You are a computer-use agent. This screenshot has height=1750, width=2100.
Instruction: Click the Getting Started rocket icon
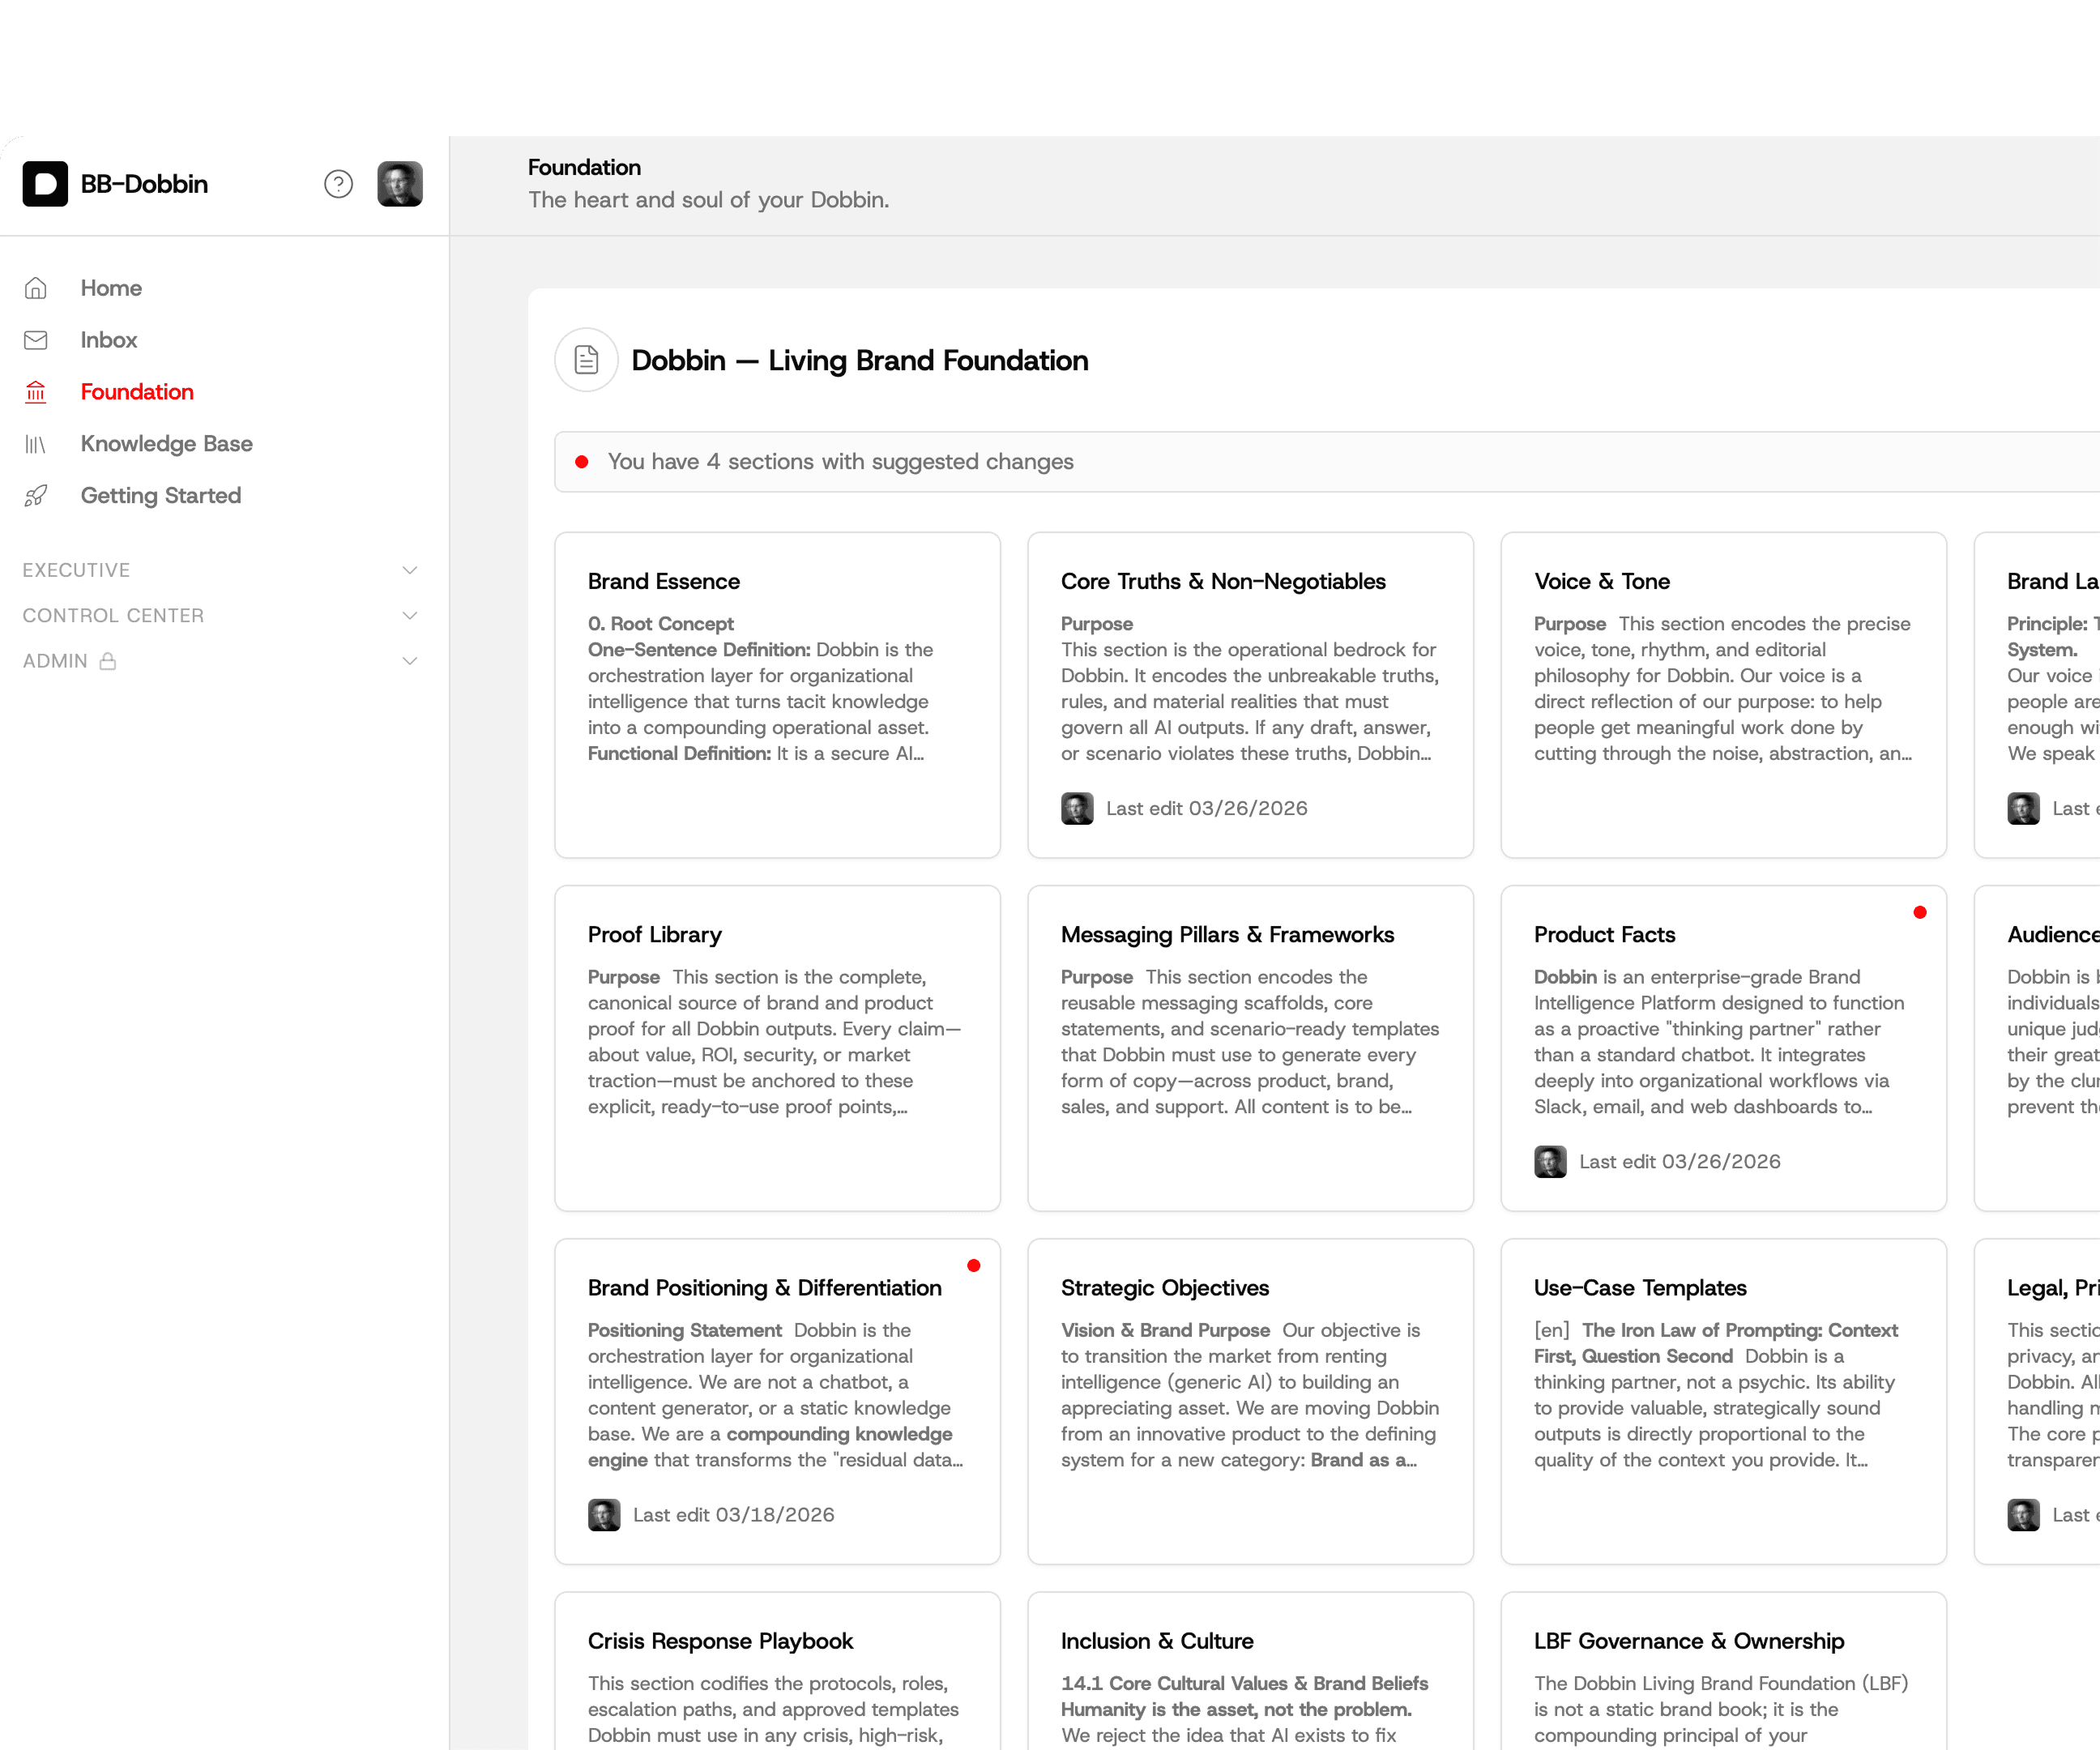[x=36, y=496]
